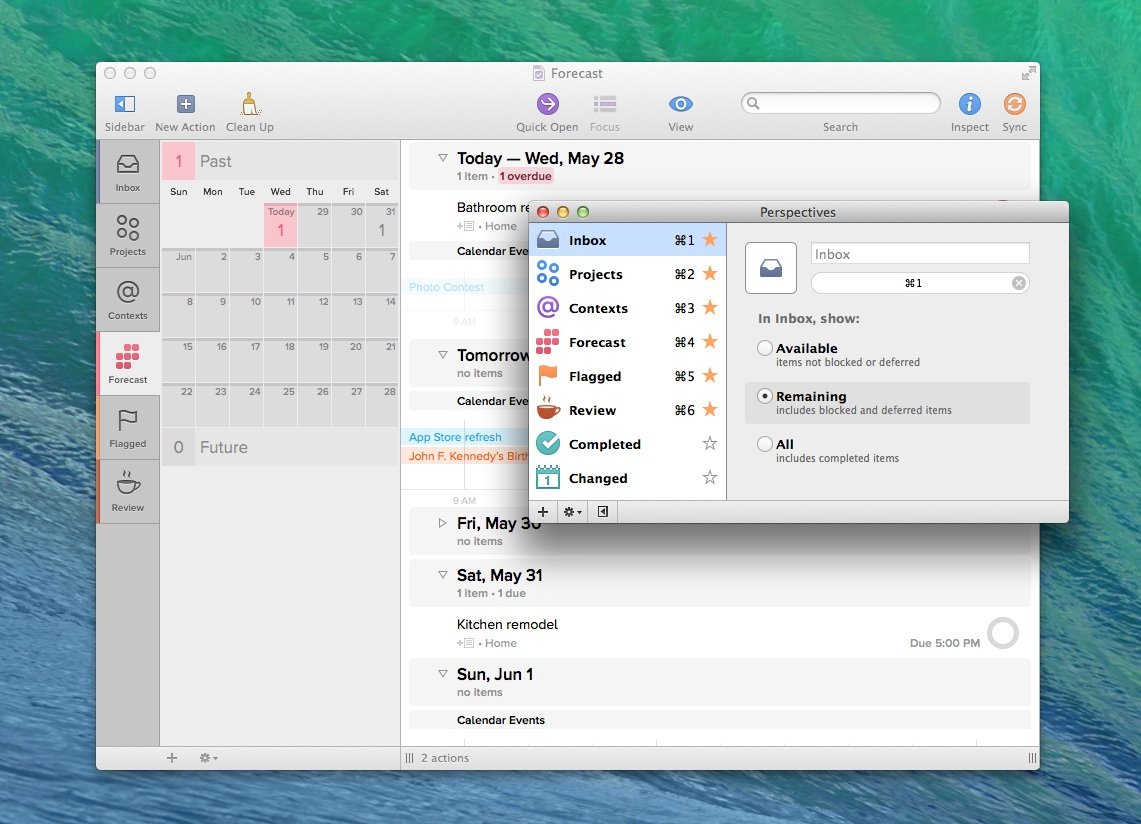Select the Future group in calendar
This screenshot has width=1141, height=824.
[x=280, y=447]
